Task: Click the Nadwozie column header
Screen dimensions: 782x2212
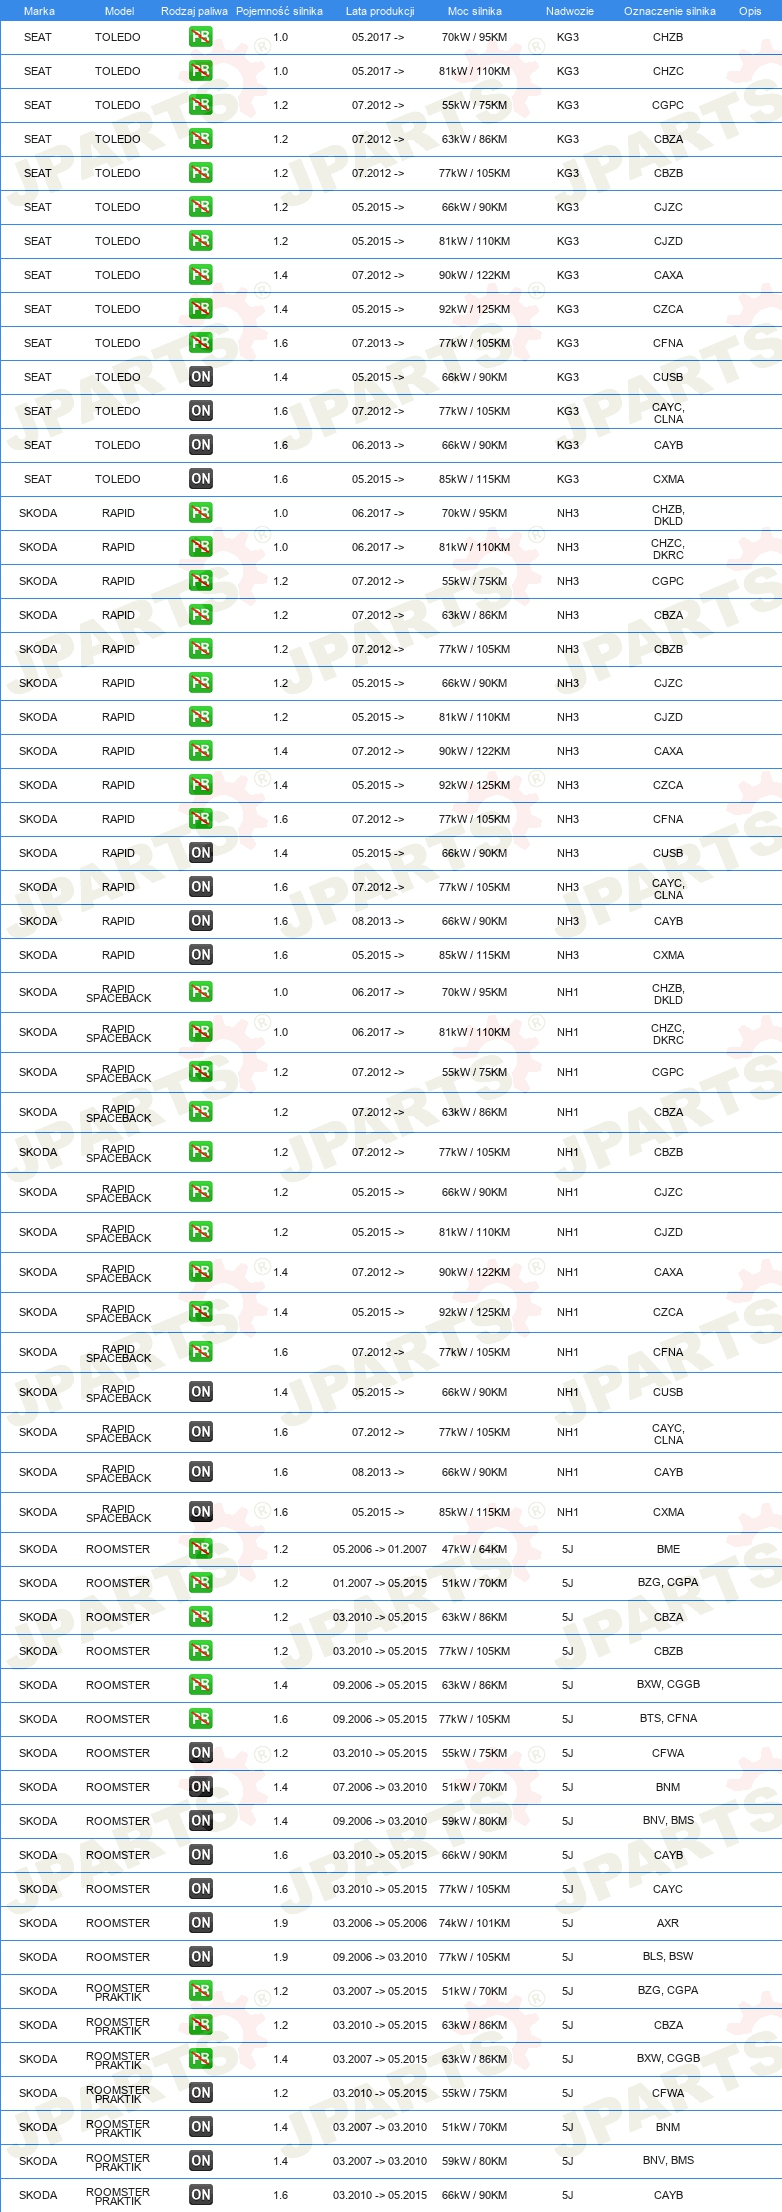Action: coord(570,11)
